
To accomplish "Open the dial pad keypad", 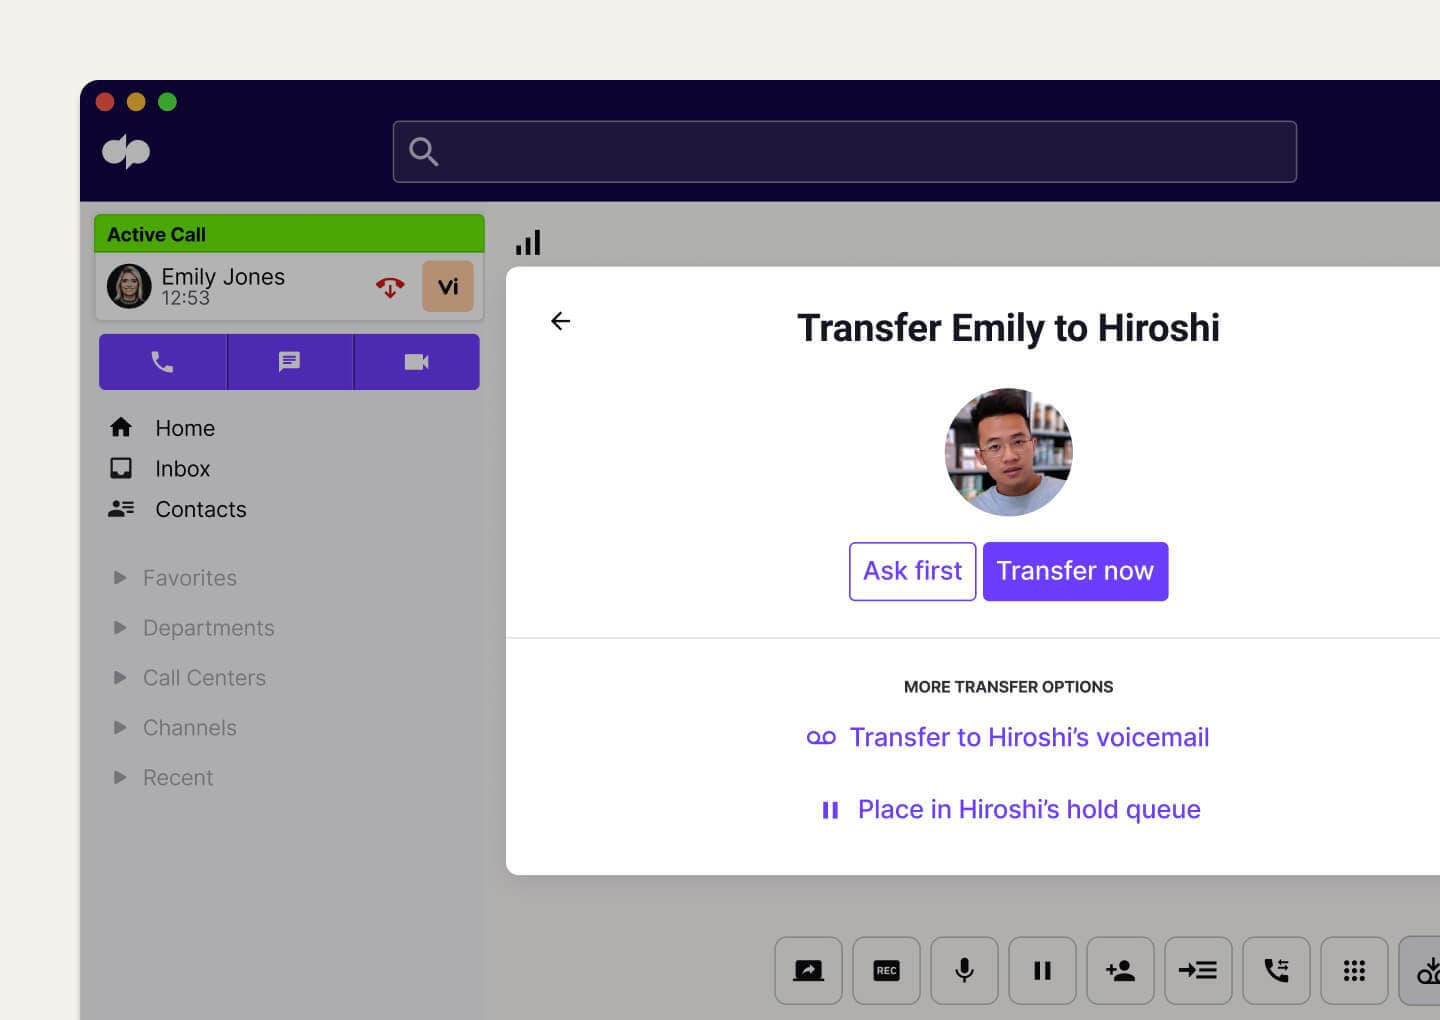I will [1354, 970].
